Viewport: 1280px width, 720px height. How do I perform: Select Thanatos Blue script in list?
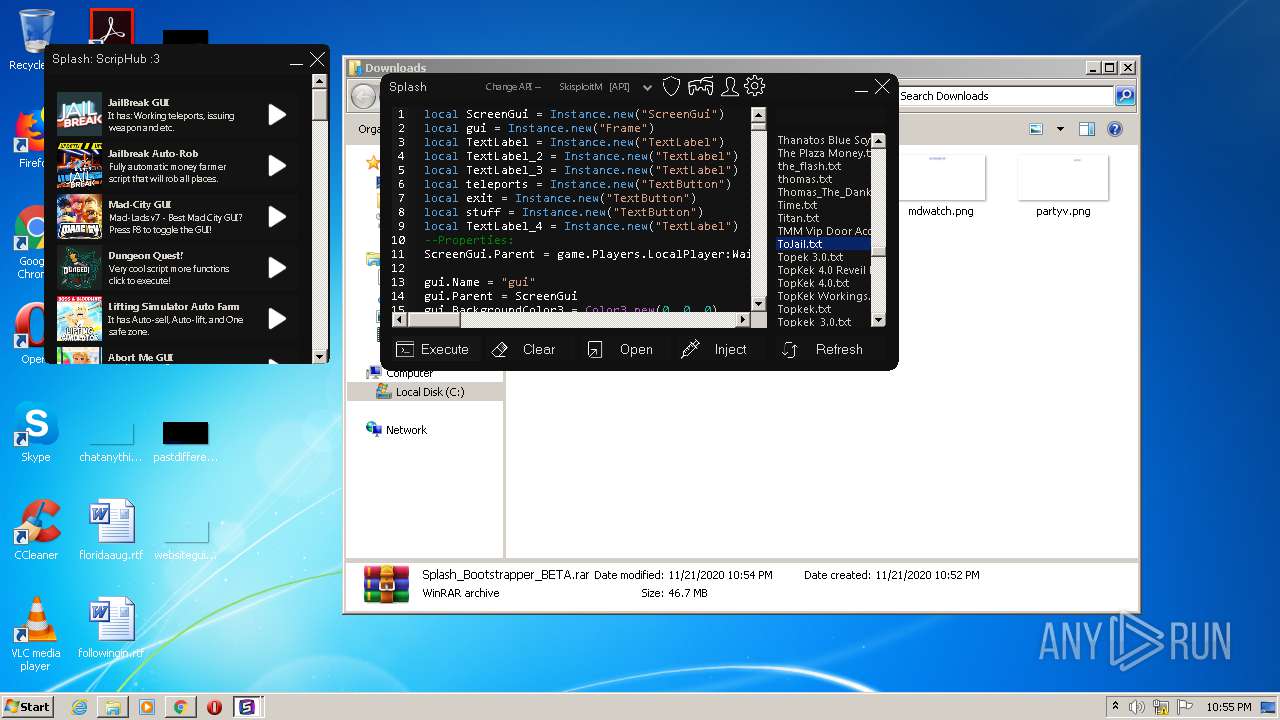click(823, 140)
